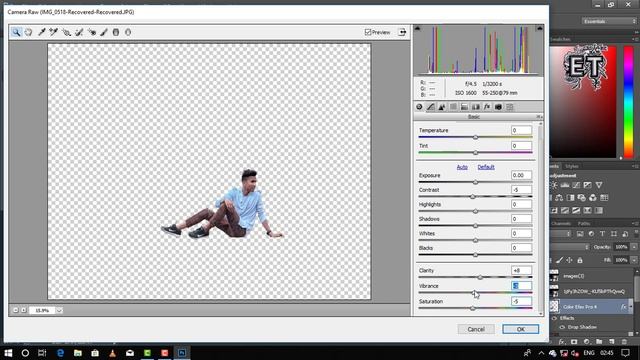Open the layer Fill dropdown arrow

point(634,260)
